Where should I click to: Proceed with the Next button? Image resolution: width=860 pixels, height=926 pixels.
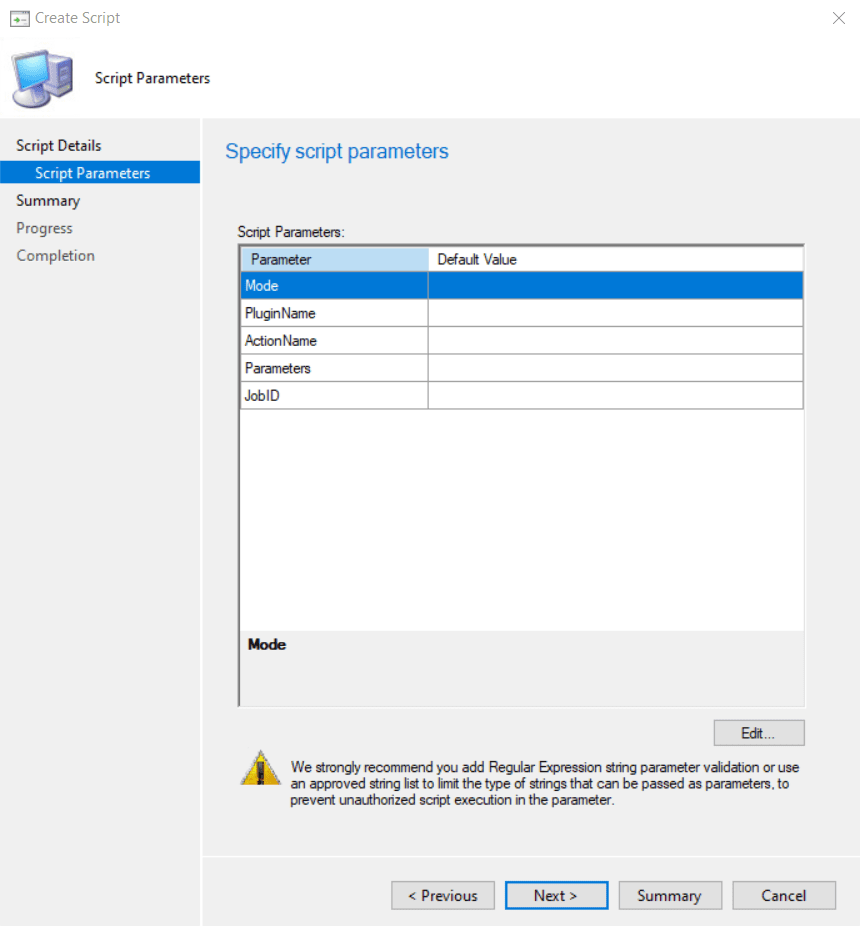click(556, 896)
